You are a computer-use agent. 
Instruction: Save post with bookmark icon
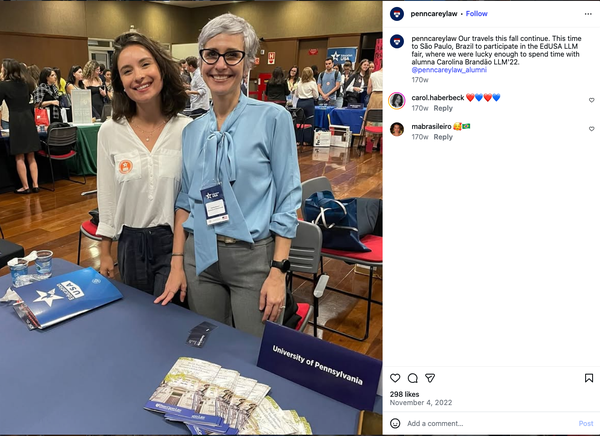589,378
